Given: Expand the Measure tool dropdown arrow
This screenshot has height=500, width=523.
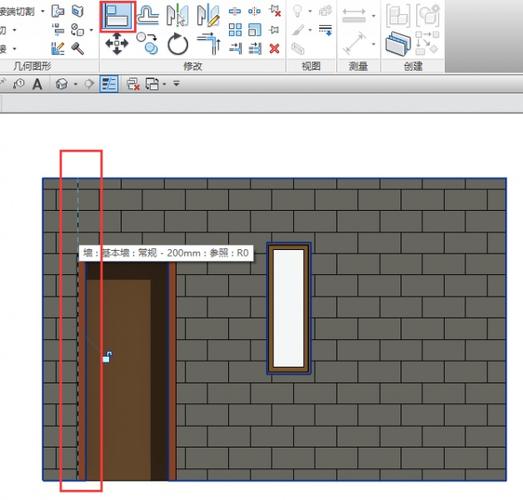Looking at the screenshot, I should tap(373, 16).
